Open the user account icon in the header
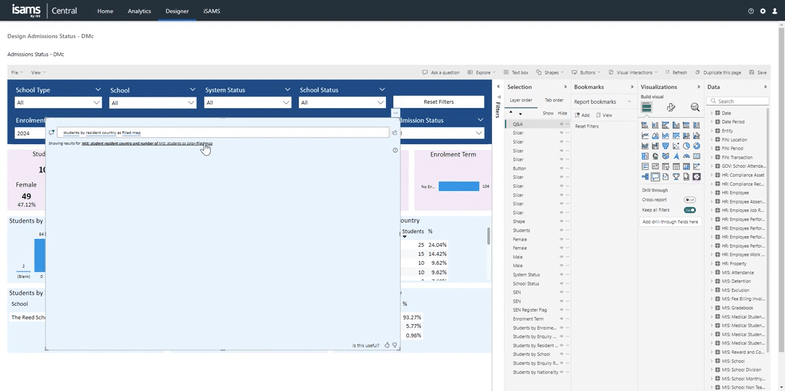This screenshot has width=785, height=391. (774, 11)
